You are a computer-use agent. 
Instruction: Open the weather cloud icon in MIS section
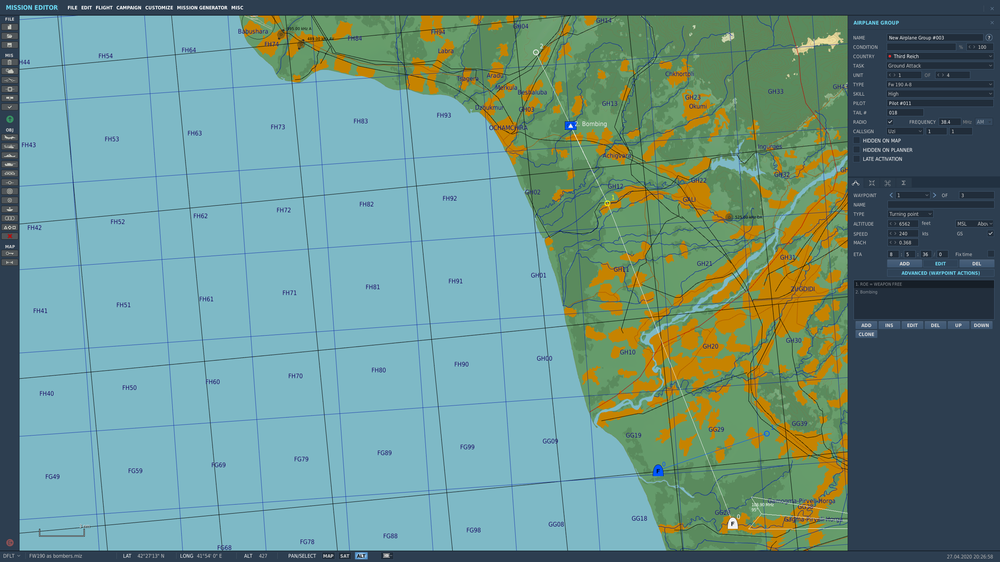pyautogui.click(x=10, y=71)
